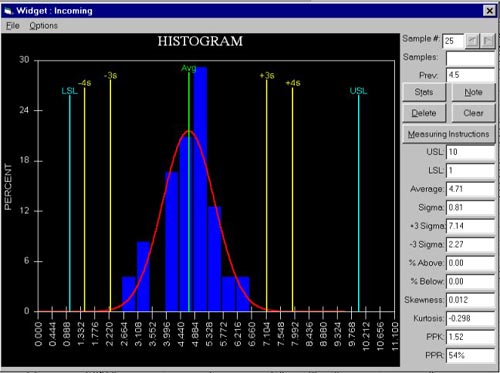Select the LSL value field
Screen dimensions: 500x373
[470, 171]
